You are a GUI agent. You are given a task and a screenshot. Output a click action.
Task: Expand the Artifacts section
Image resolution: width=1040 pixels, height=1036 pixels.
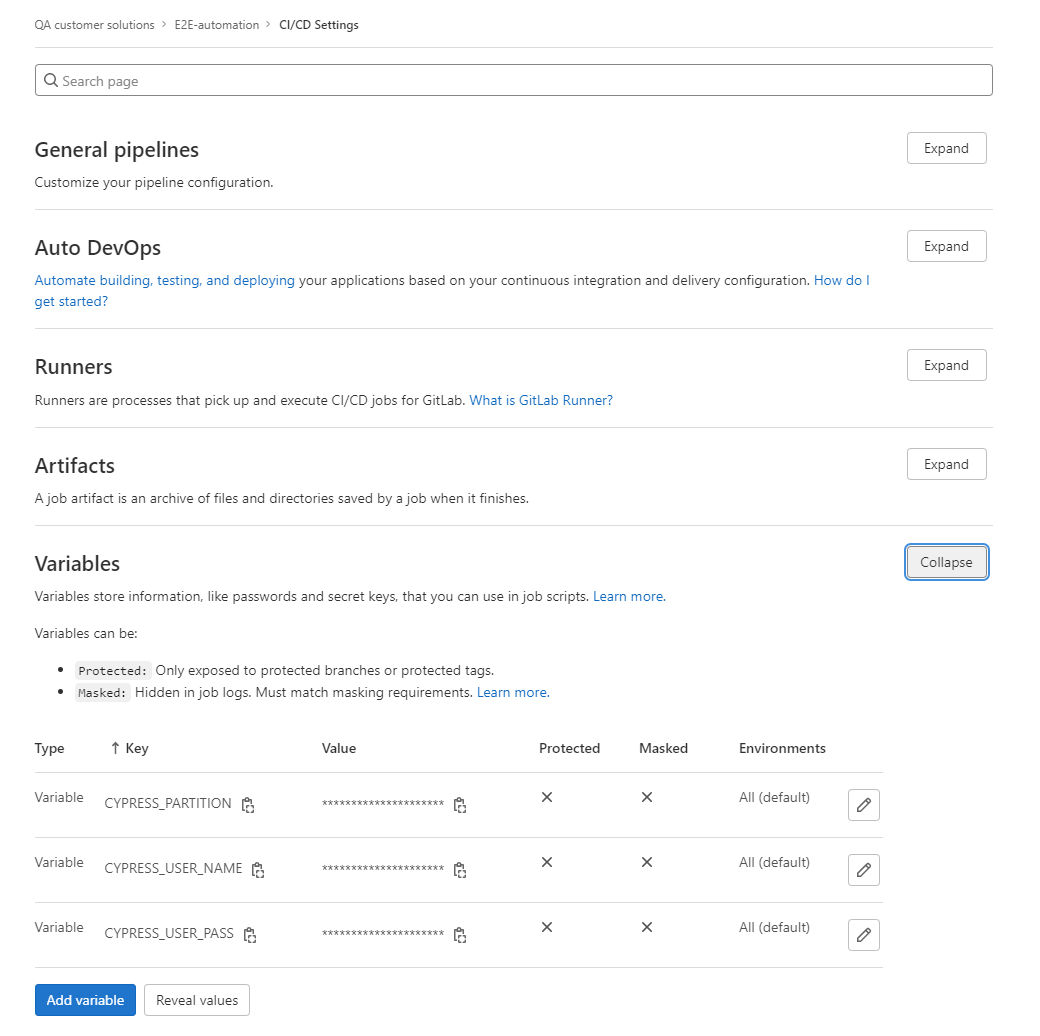tap(946, 464)
